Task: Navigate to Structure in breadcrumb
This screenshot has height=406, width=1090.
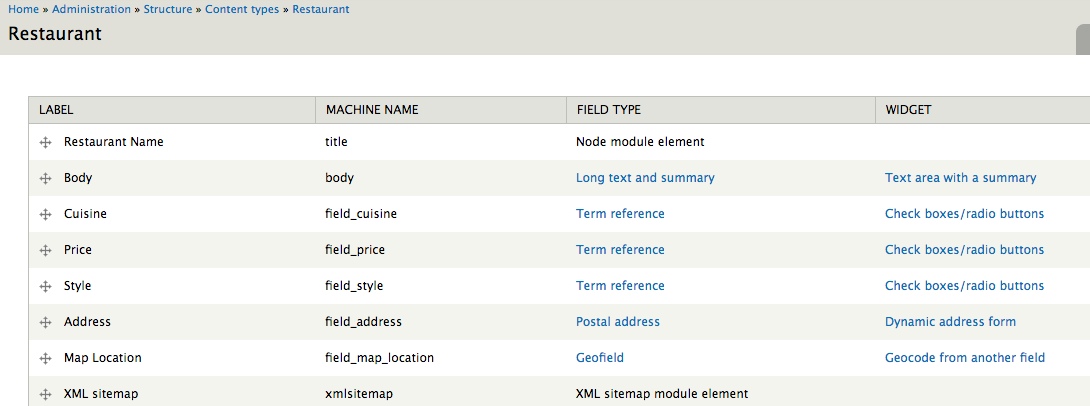Action: (x=169, y=9)
